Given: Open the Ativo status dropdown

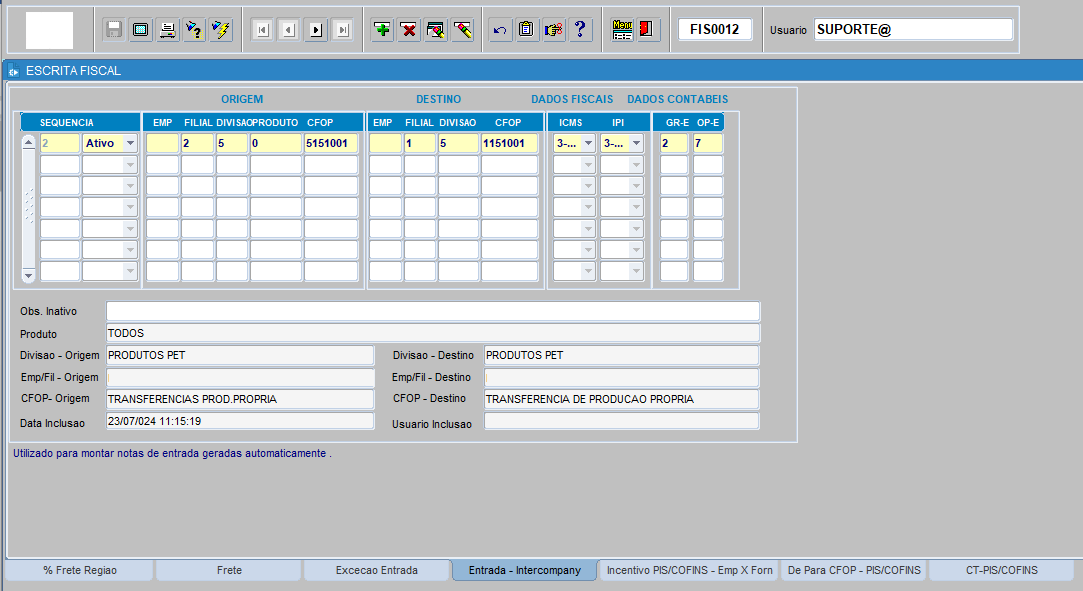Looking at the screenshot, I should click(129, 144).
